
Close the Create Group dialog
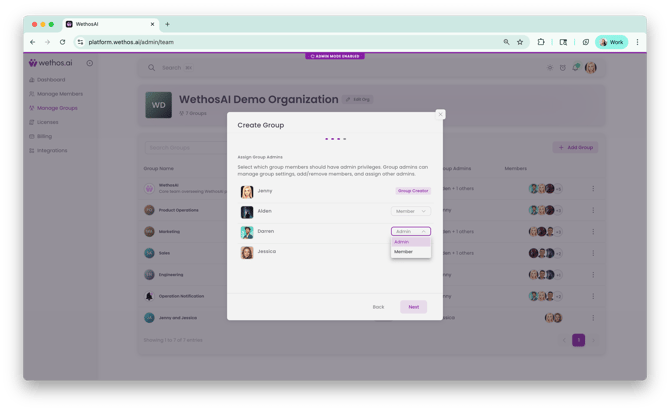click(x=440, y=115)
